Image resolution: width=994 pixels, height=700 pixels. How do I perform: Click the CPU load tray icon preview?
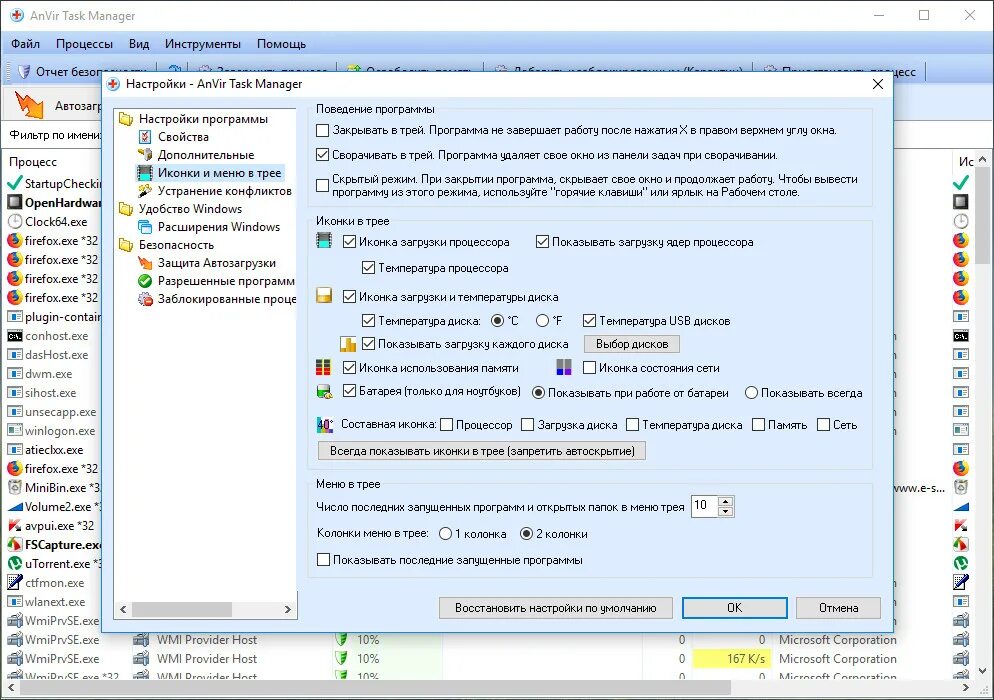coord(323,240)
